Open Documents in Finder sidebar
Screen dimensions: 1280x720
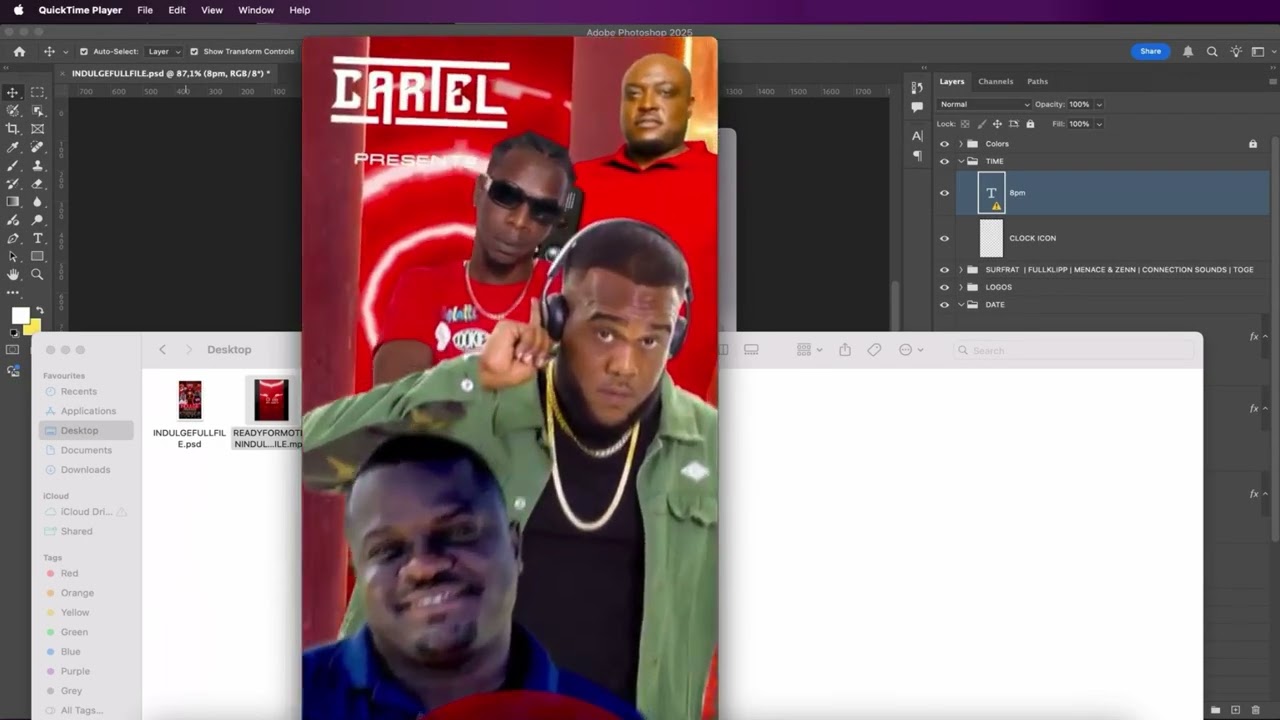pyautogui.click(x=86, y=450)
